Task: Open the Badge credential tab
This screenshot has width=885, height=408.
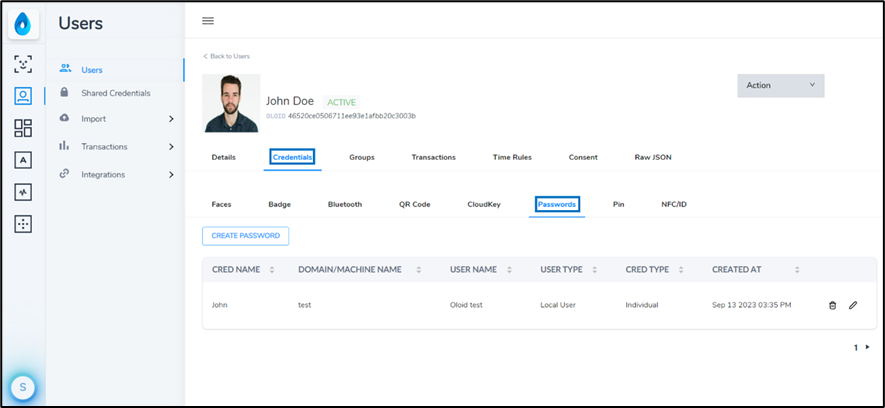Action: coord(279,204)
